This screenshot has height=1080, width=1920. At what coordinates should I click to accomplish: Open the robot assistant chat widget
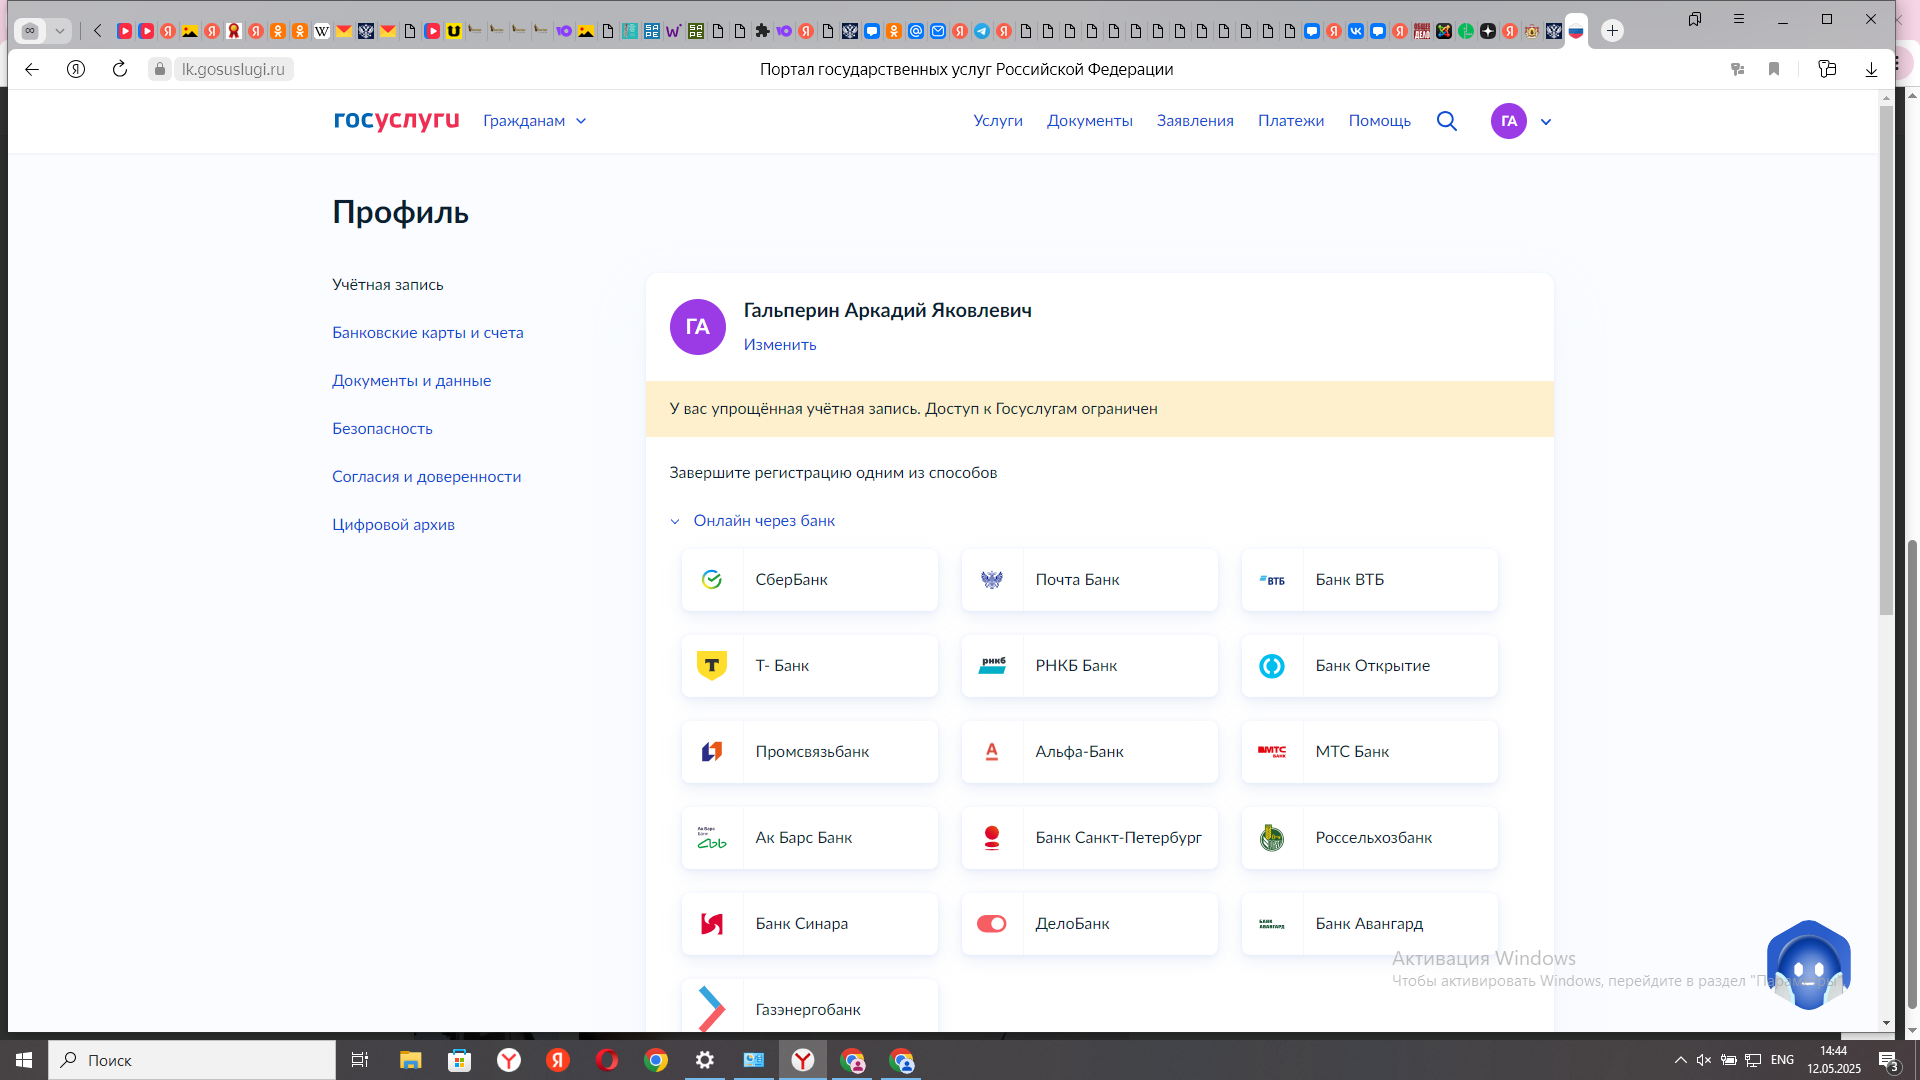(x=1808, y=965)
